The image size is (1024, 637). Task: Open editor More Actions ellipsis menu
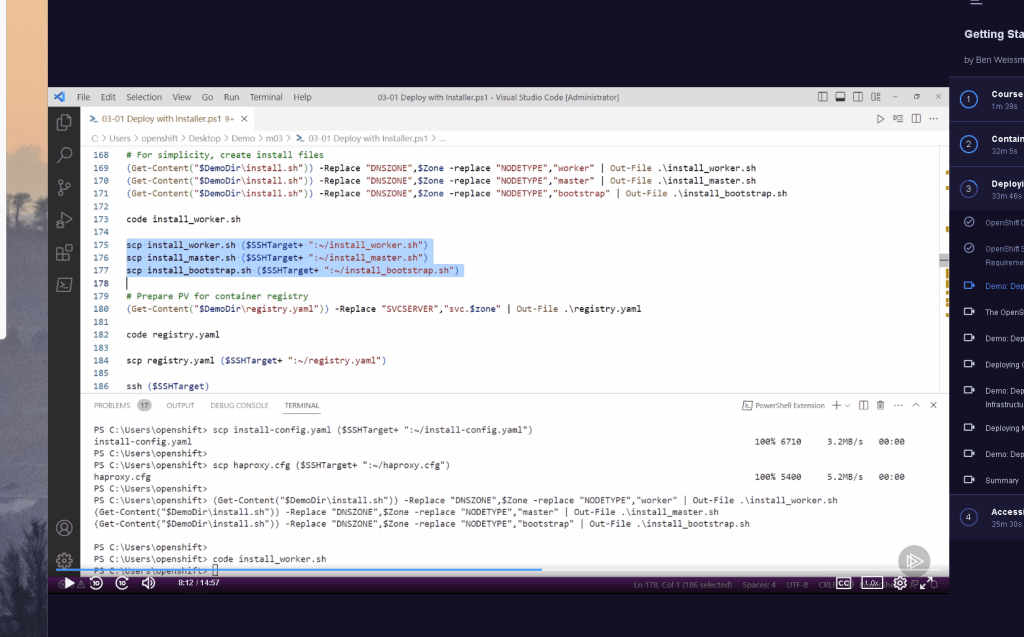click(934, 119)
